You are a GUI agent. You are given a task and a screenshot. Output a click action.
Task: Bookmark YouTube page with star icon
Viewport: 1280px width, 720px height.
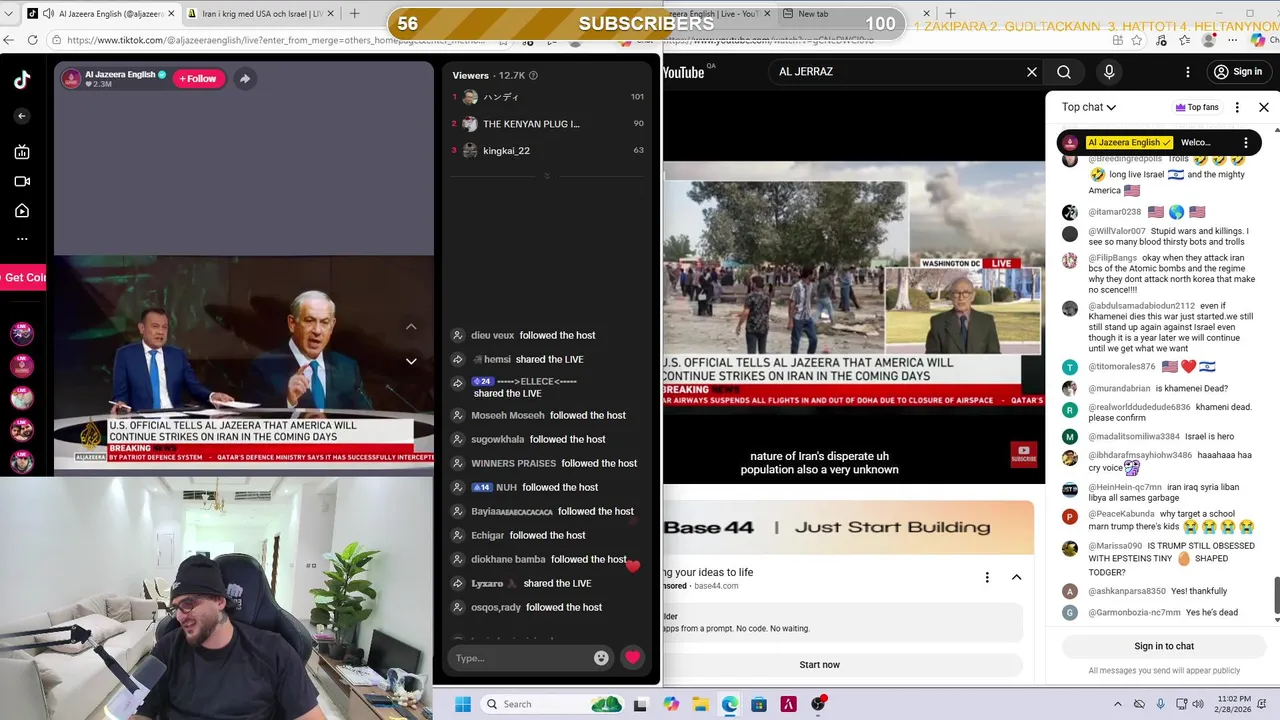coord(1136,40)
